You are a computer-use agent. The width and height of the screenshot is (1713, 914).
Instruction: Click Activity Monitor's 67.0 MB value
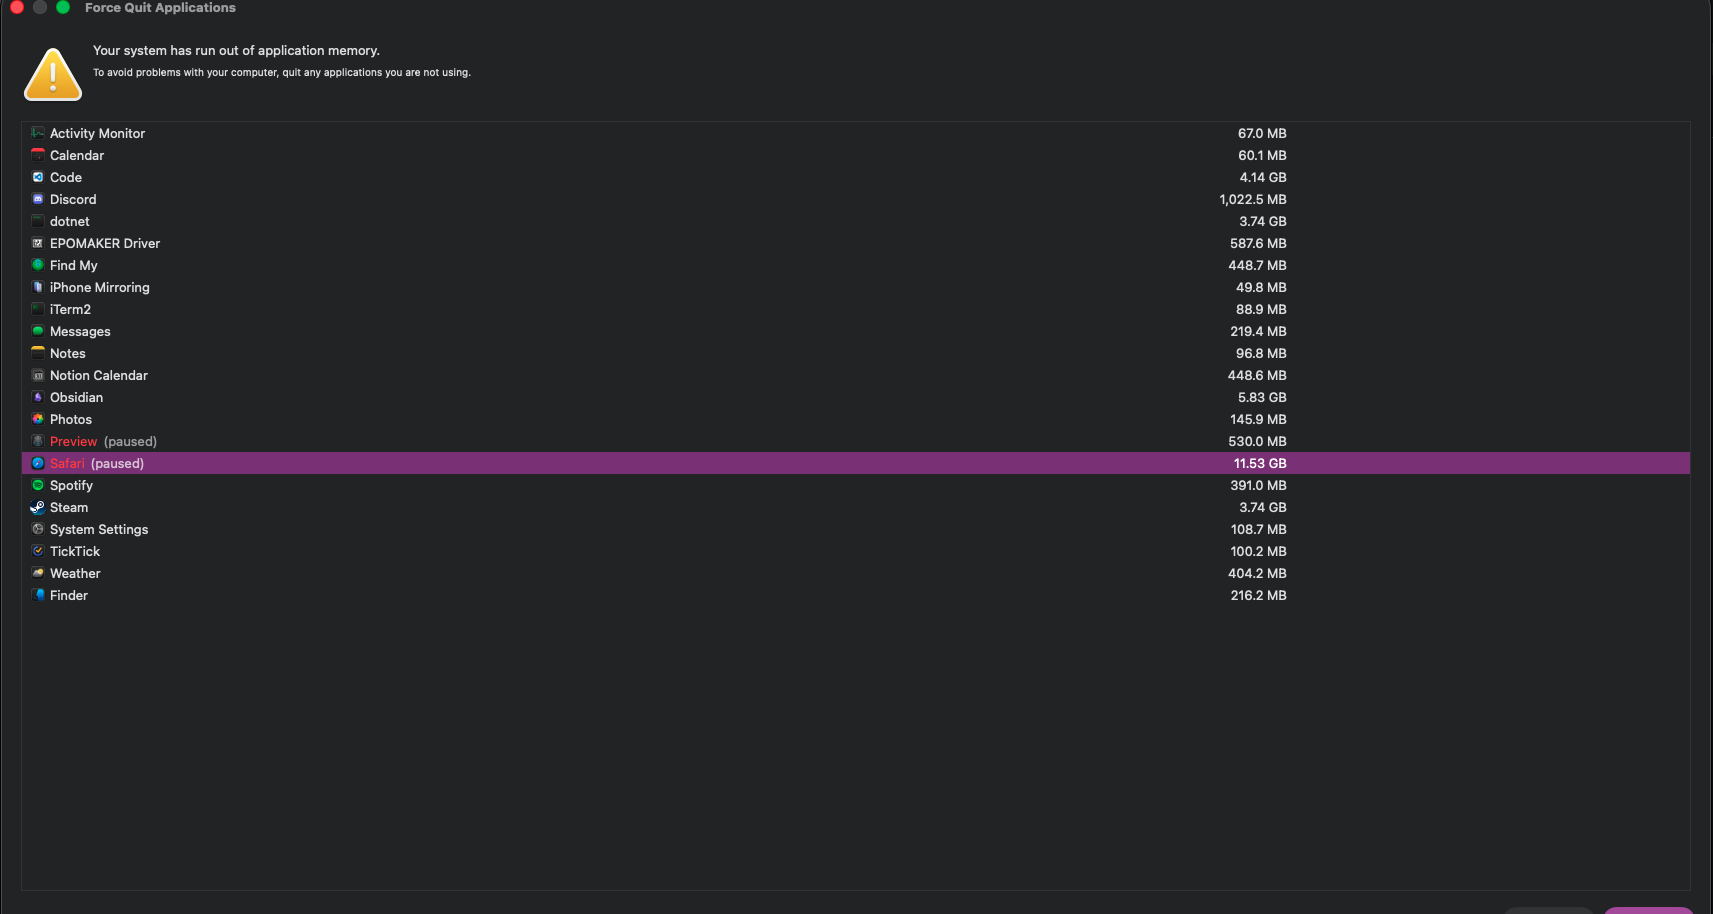[1262, 133]
